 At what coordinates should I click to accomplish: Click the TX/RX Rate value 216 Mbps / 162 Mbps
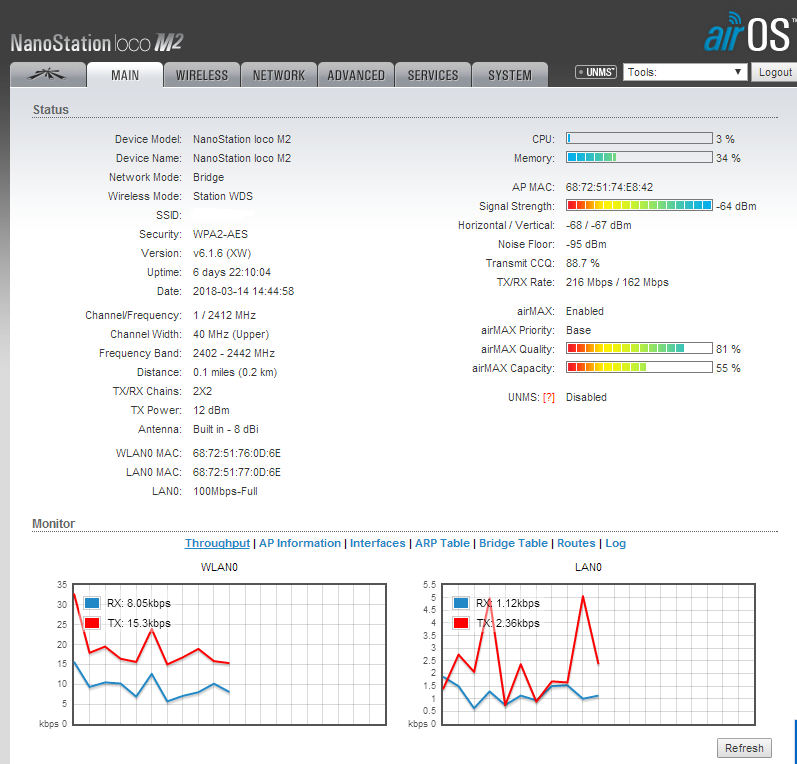coord(617,282)
